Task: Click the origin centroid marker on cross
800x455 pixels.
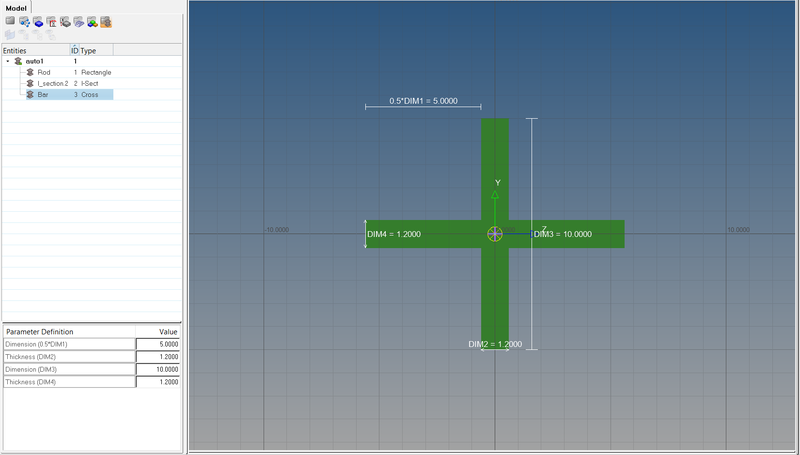Action: [494, 234]
